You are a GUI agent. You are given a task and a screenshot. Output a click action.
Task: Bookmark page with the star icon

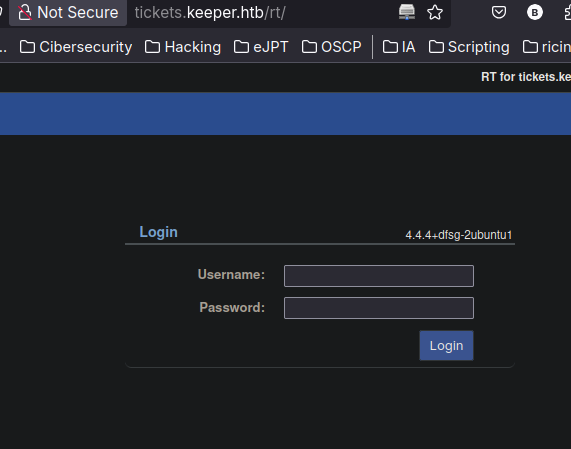point(435,13)
